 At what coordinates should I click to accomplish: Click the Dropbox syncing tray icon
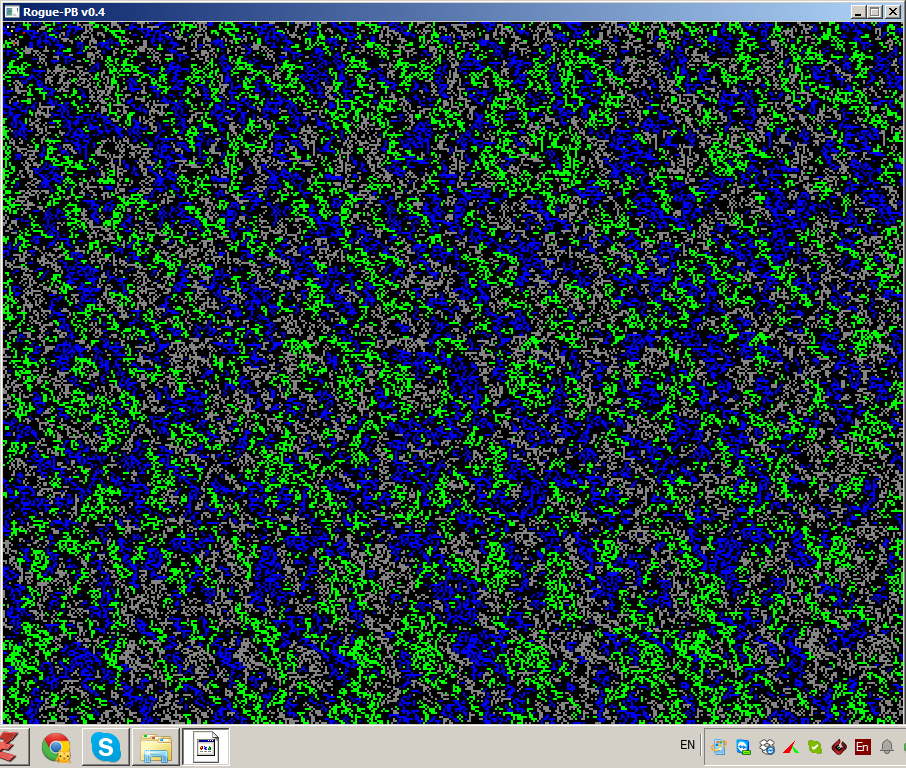coord(767,746)
